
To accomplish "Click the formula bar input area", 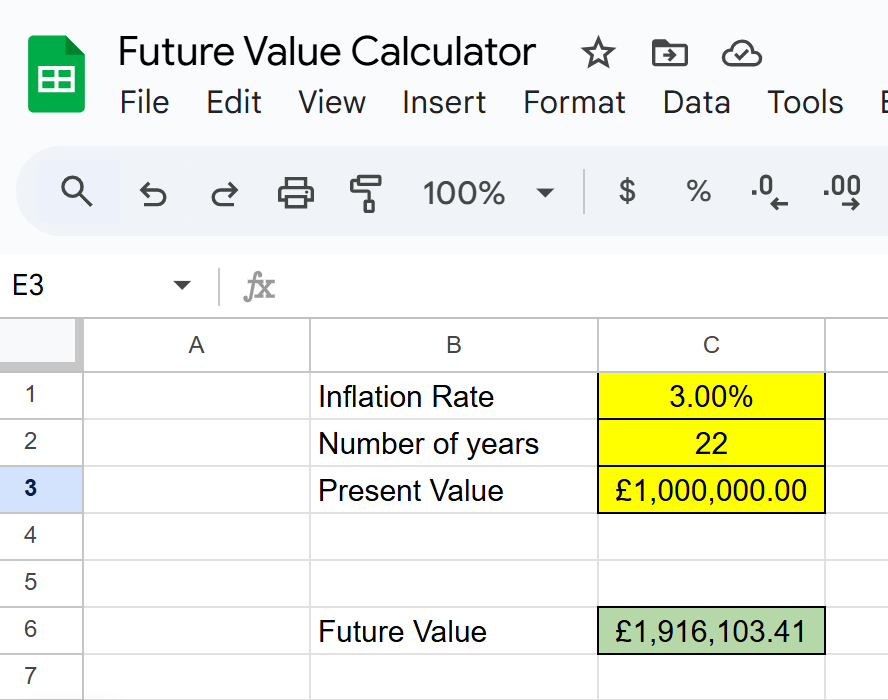I will coord(580,287).
